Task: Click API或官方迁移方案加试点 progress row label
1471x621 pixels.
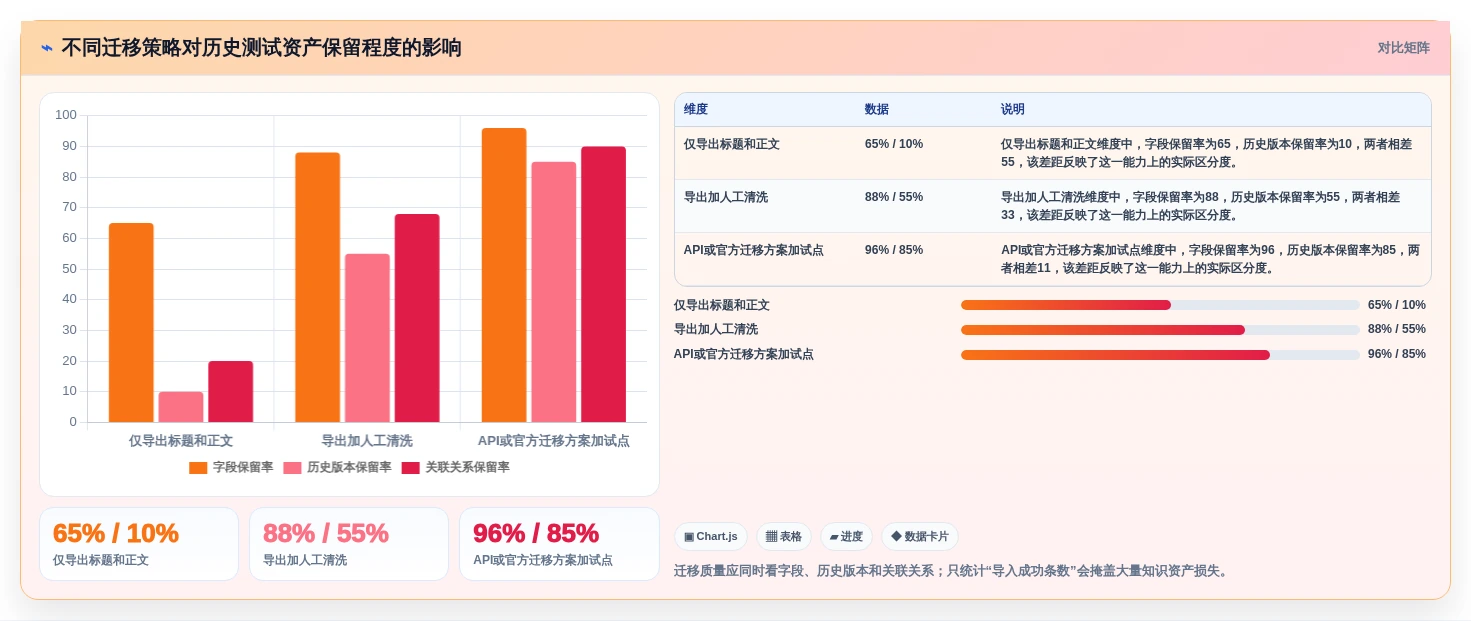Action: [x=744, y=355]
